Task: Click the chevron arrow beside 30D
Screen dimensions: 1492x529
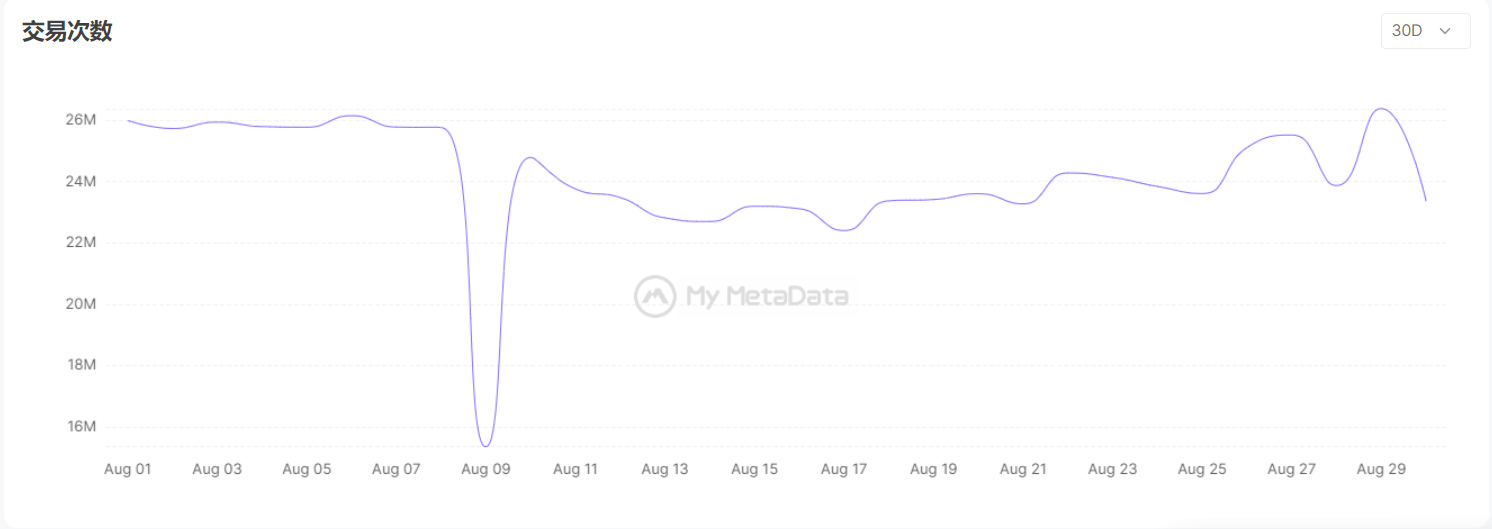Action: click(1445, 31)
